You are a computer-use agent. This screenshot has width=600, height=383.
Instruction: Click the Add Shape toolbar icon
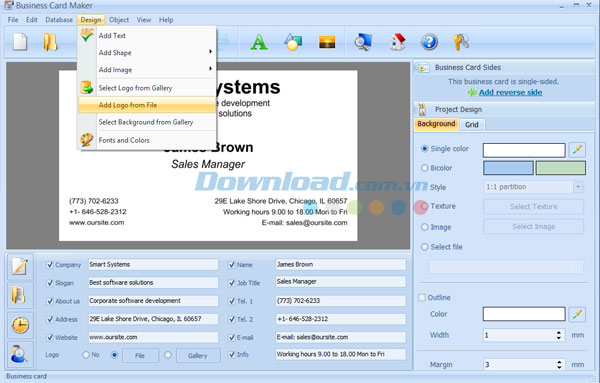[293, 42]
